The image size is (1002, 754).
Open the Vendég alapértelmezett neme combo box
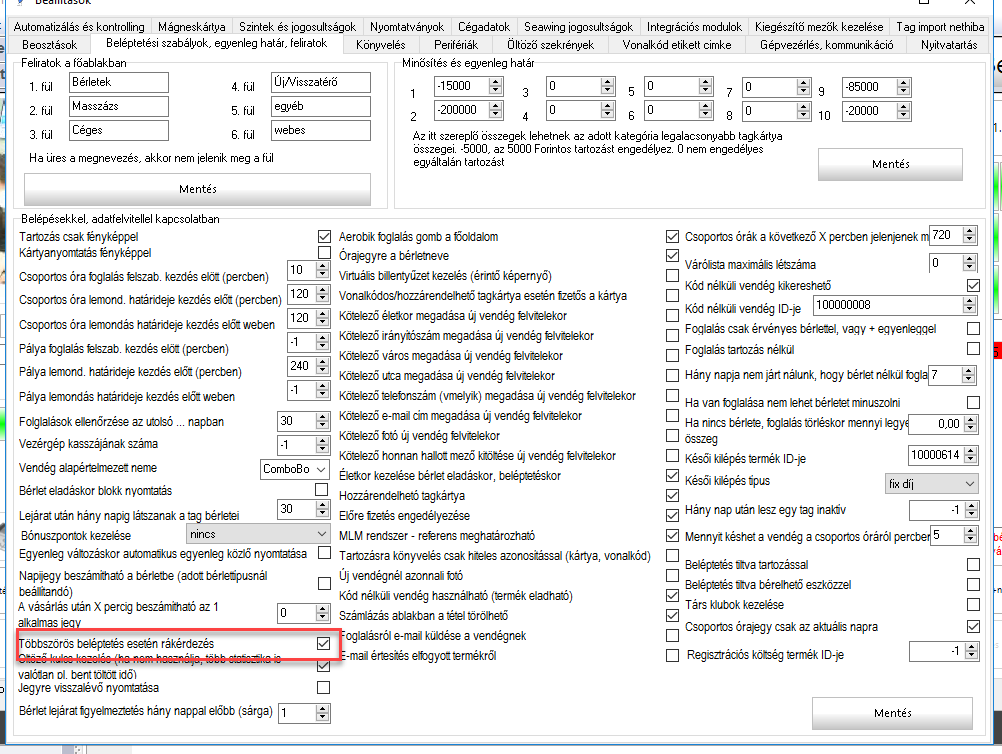tap(295, 469)
